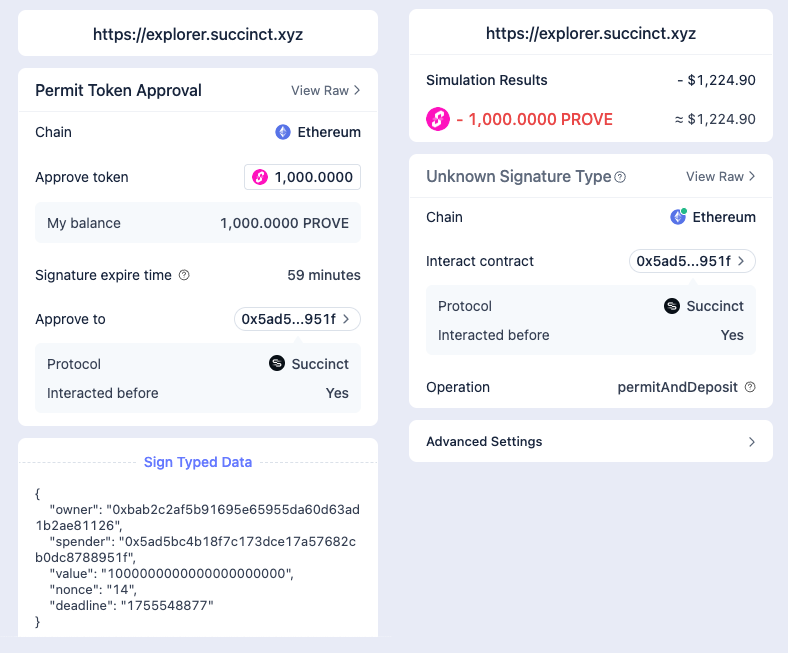This screenshot has width=788, height=653.
Task: Click the '≈ $1,224.90' value
Action: pos(715,119)
